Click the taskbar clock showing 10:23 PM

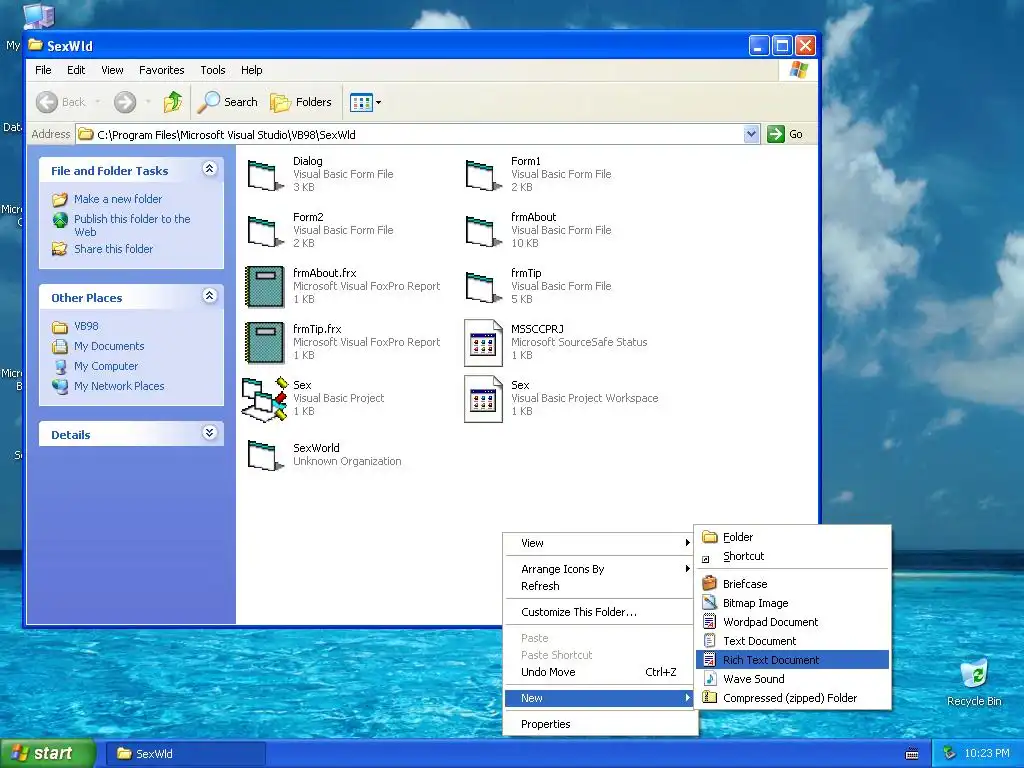pos(987,754)
